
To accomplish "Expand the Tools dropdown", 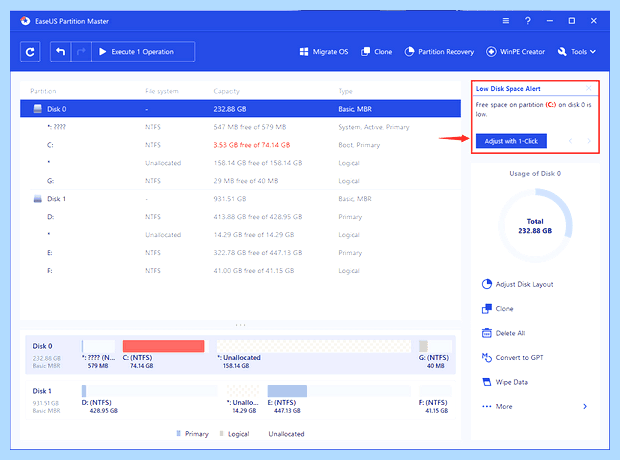I will [577, 52].
